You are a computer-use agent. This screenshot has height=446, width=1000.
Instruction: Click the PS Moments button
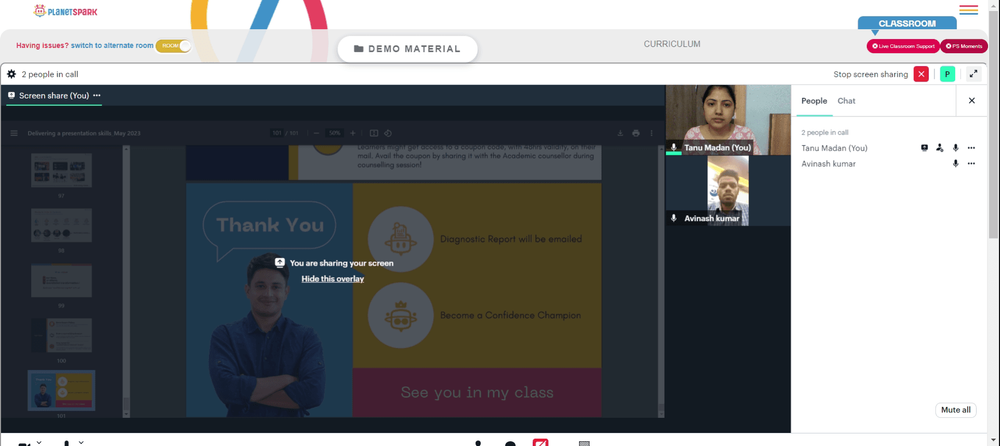(x=964, y=46)
